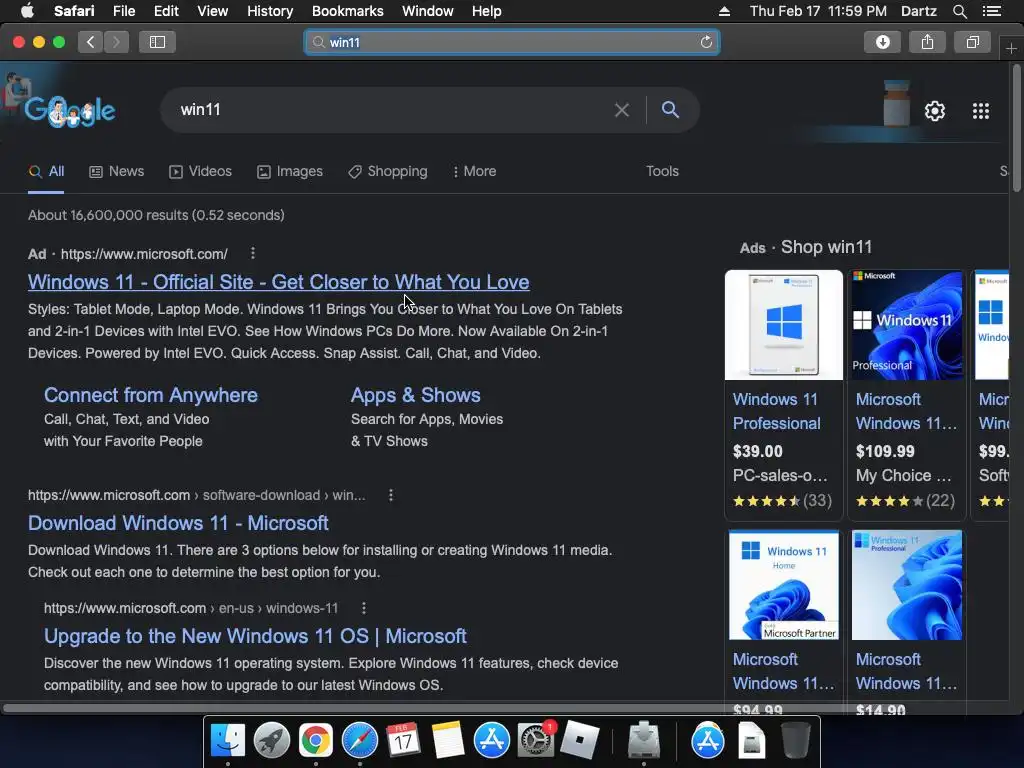Open the options dots for the en-us windows-11 result
The height and width of the screenshot is (768, 1024).
click(364, 608)
